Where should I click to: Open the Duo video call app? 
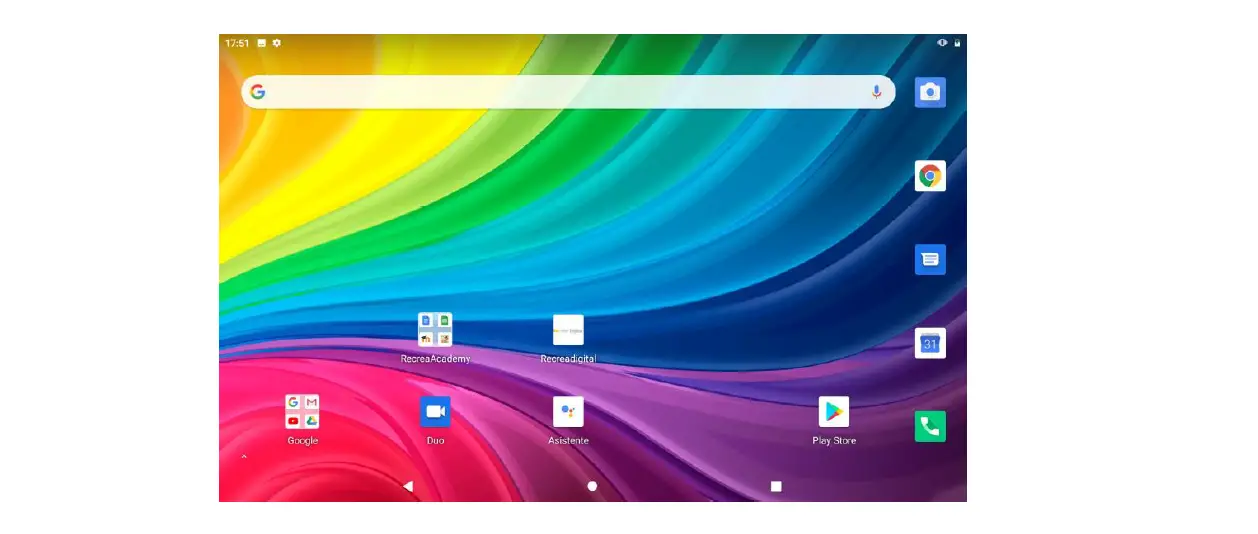pyautogui.click(x=435, y=411)
